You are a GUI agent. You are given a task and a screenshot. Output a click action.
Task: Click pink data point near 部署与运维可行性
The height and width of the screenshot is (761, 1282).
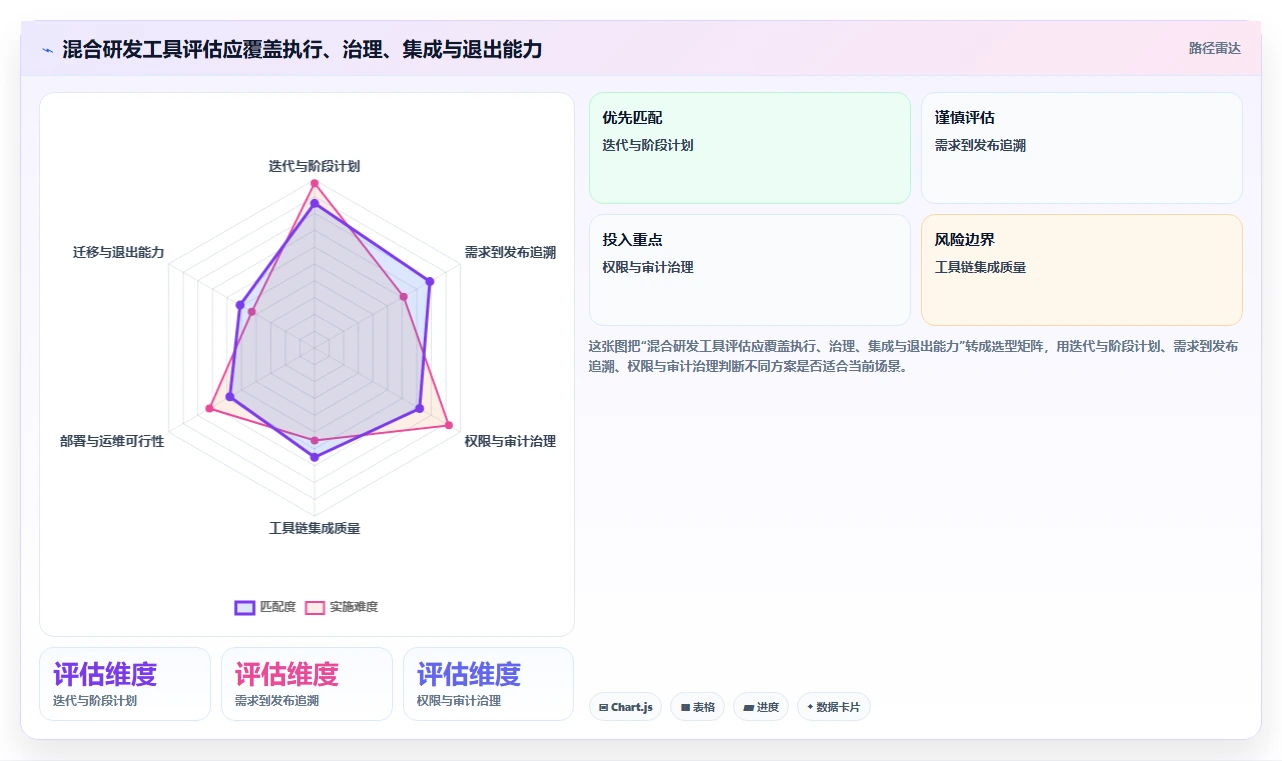tap(209, 408)
